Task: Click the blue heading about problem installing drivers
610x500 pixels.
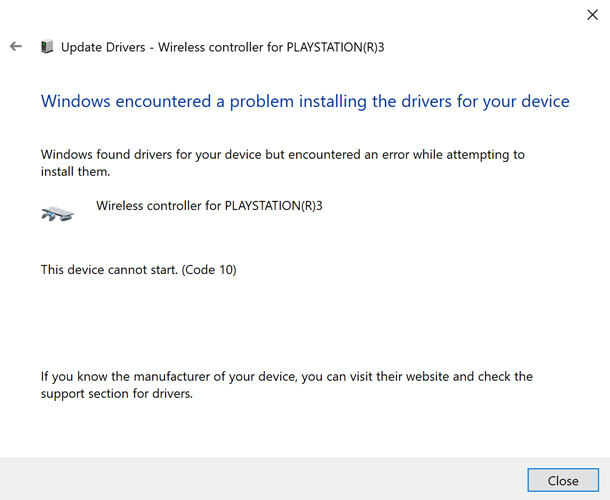Action: (x=305, y=102)
